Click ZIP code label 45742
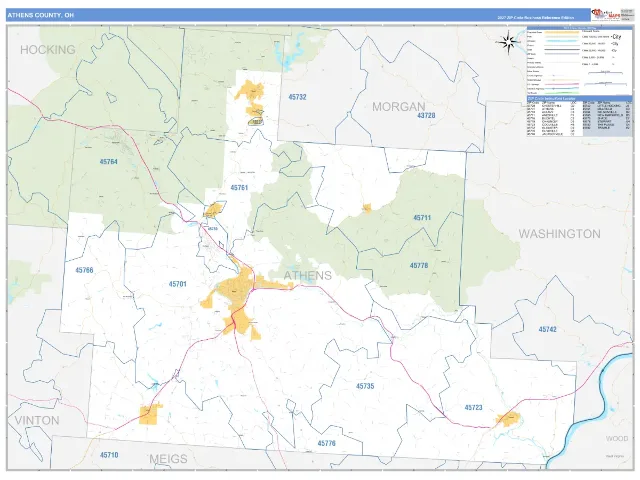Viewport: 640px width, 480px height. coord(547,329)
